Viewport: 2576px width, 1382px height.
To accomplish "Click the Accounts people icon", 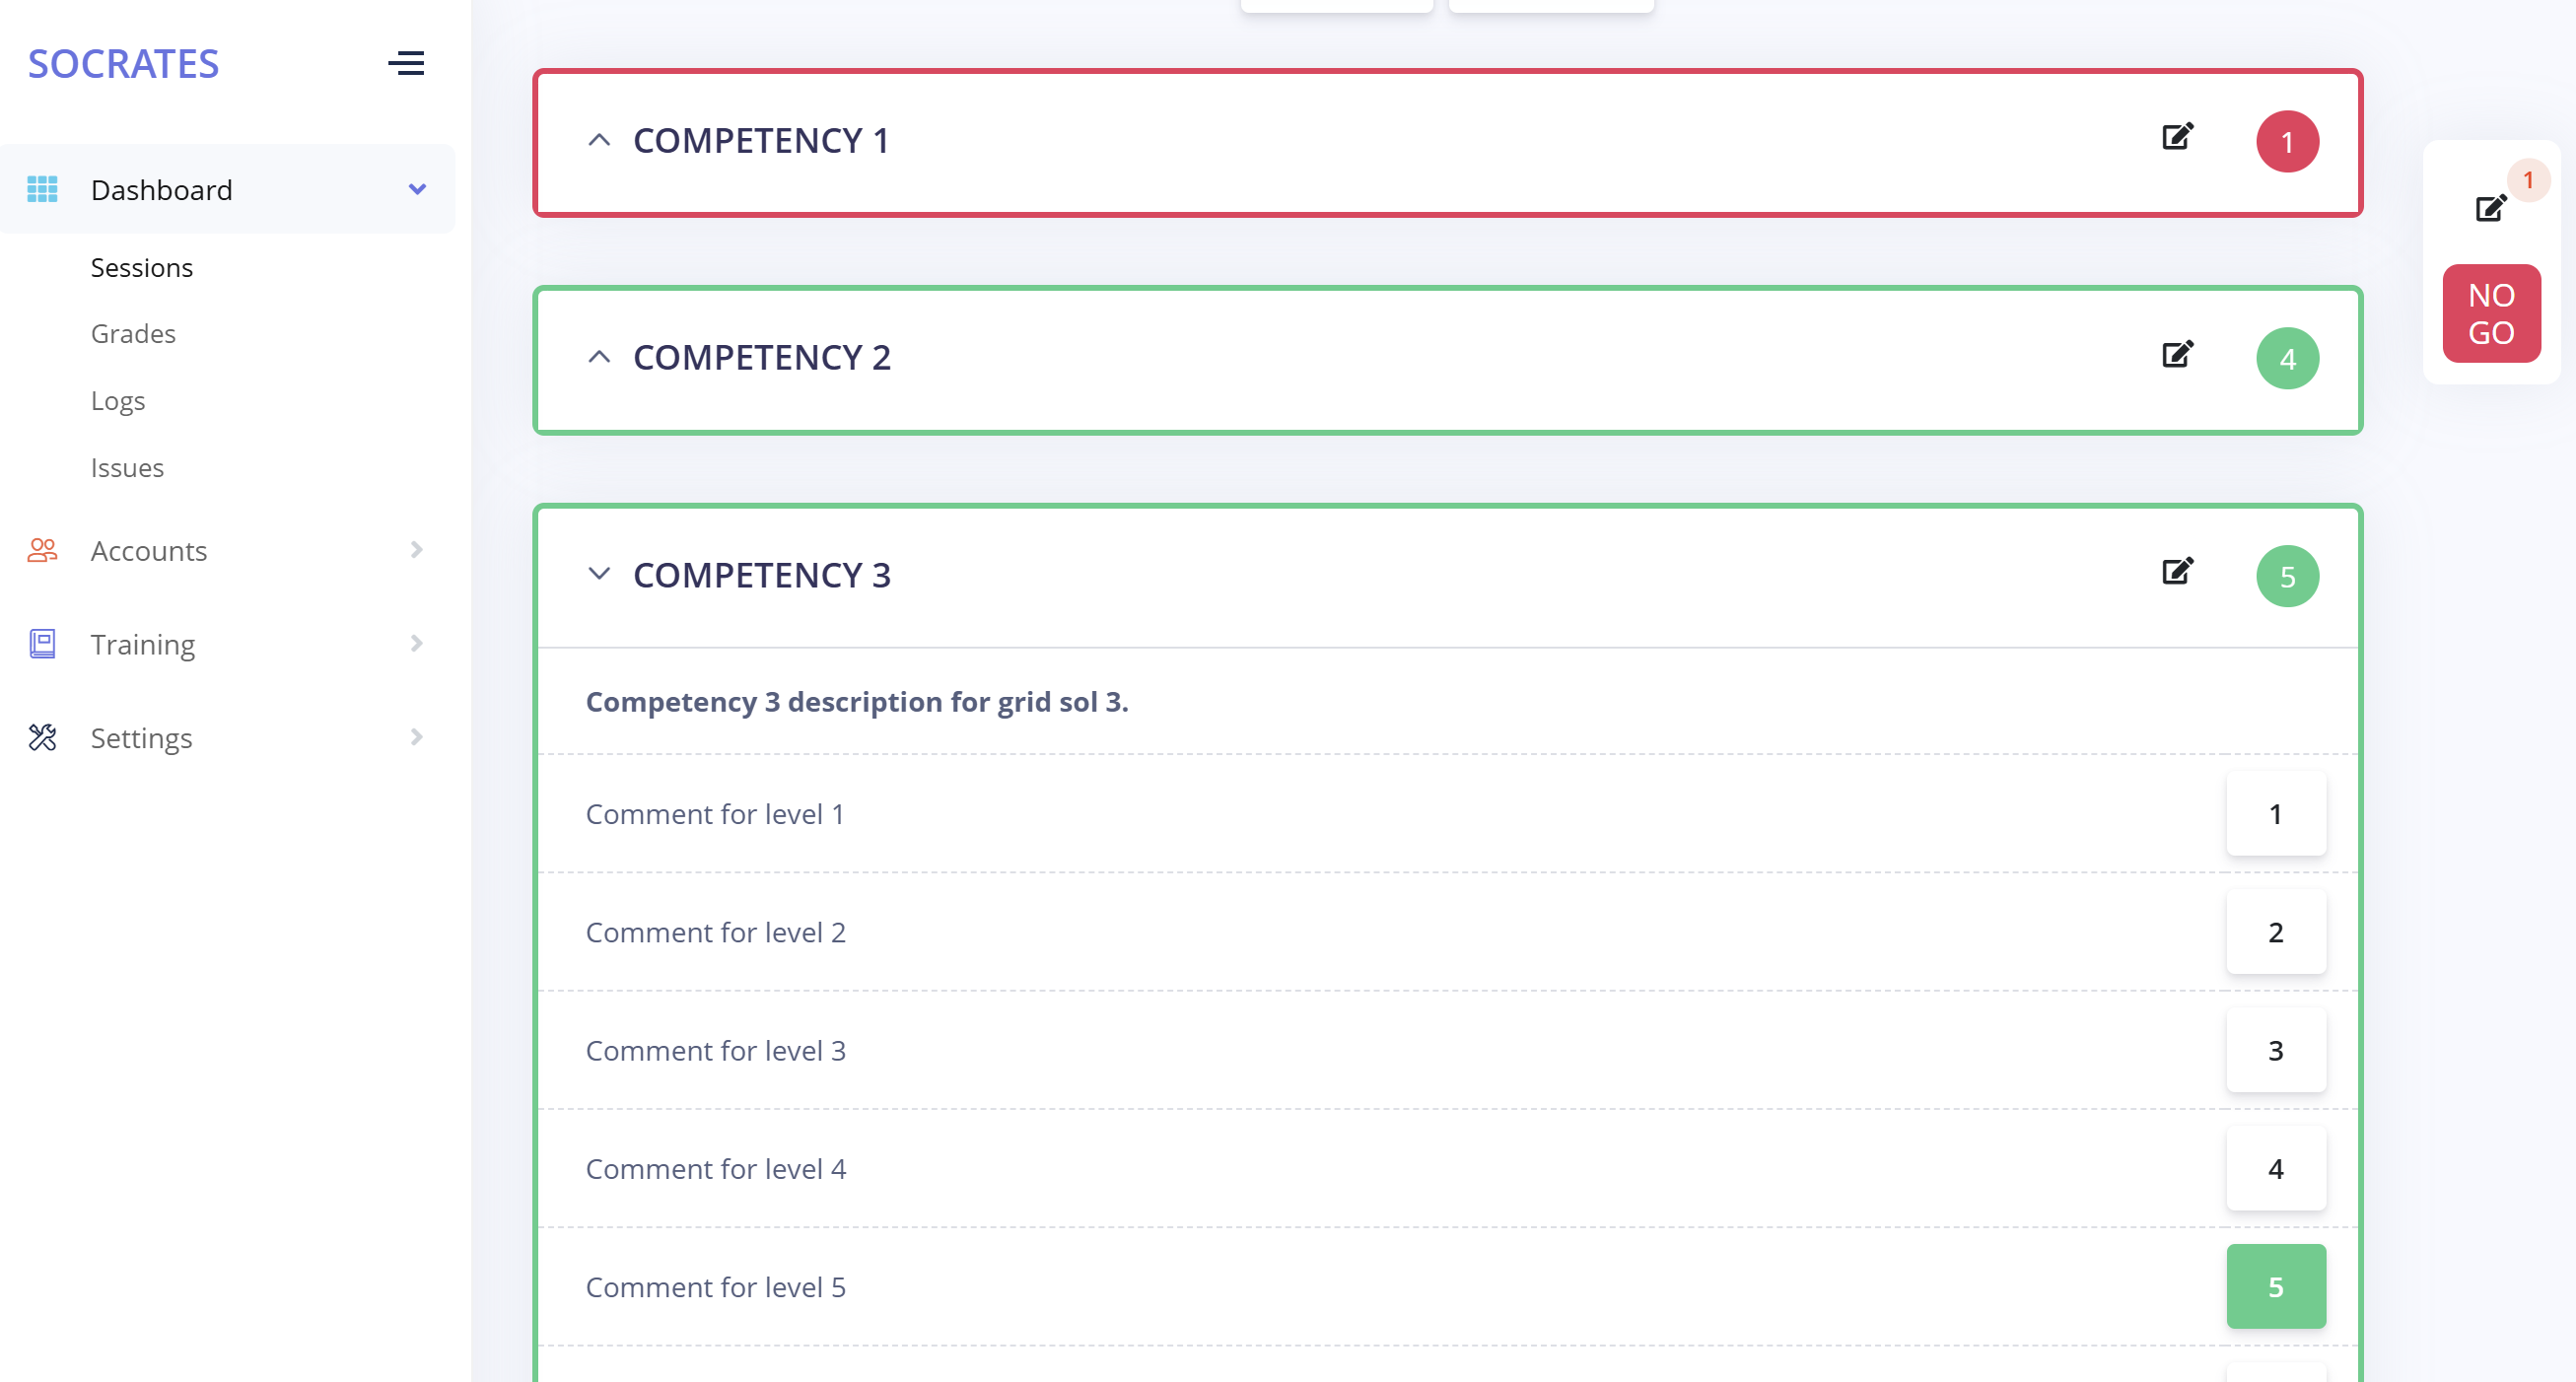I will pos(42,550).
